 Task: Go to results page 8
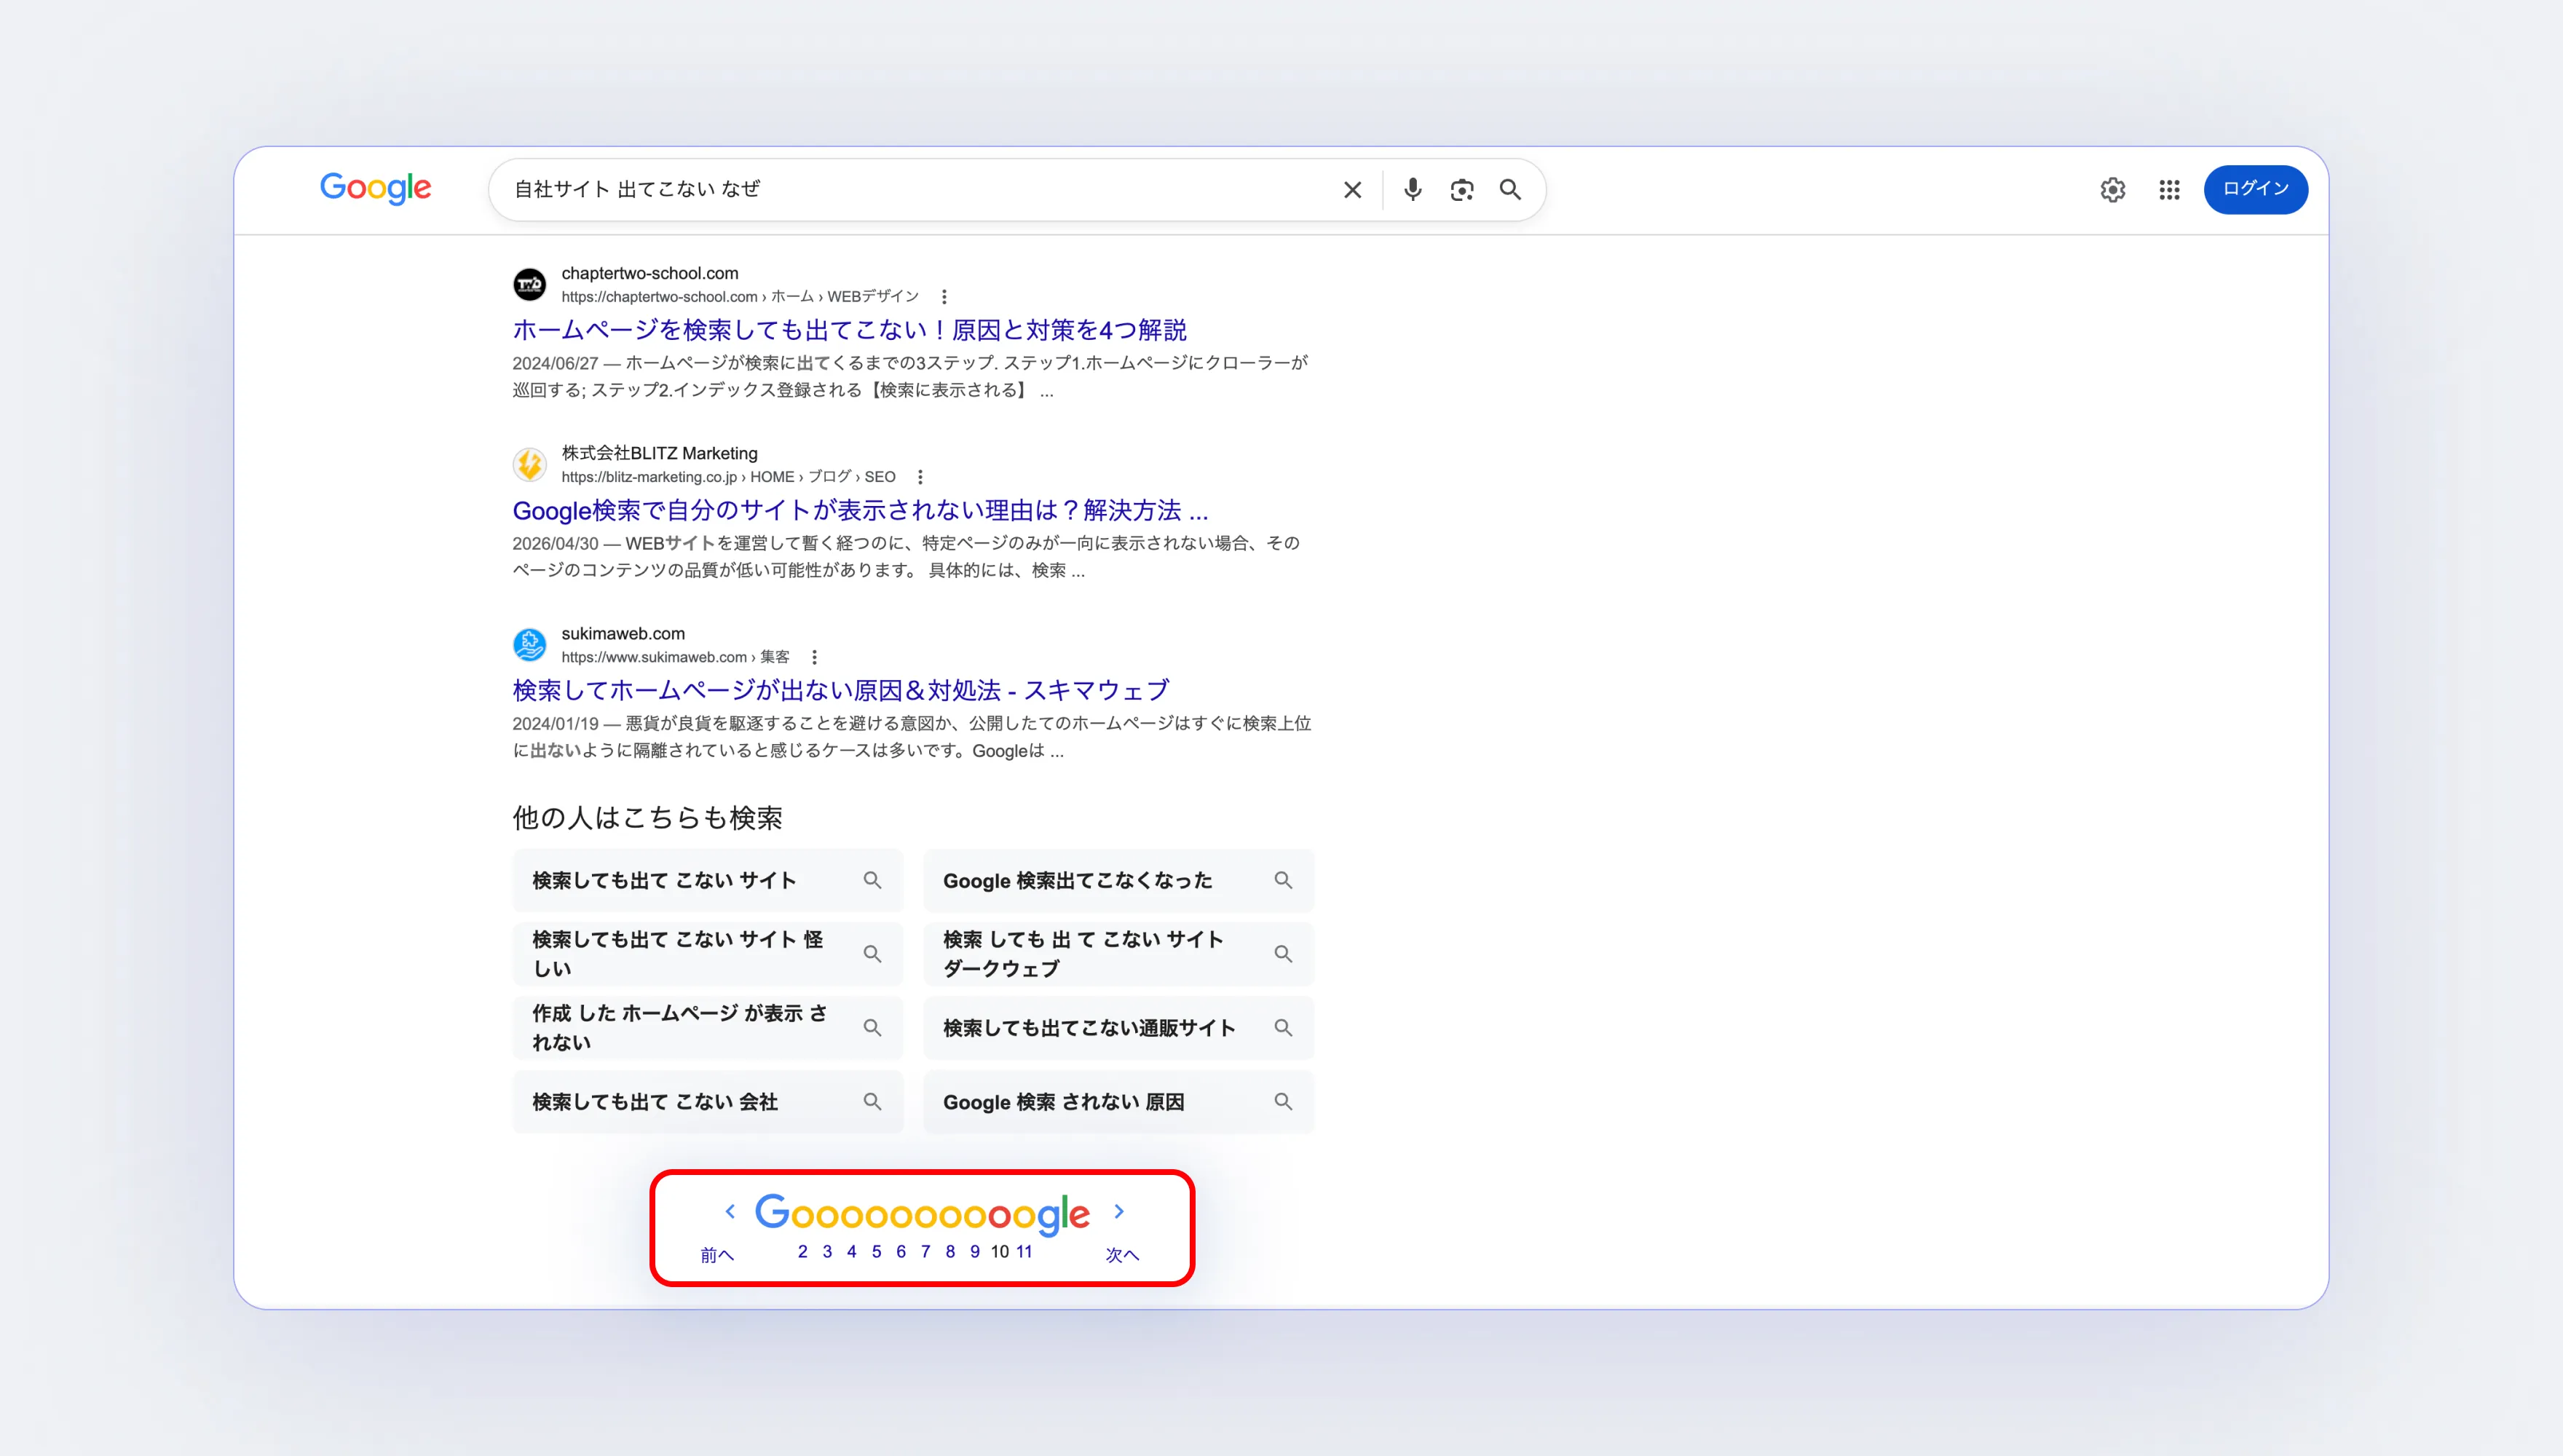tap(950, 1251)
